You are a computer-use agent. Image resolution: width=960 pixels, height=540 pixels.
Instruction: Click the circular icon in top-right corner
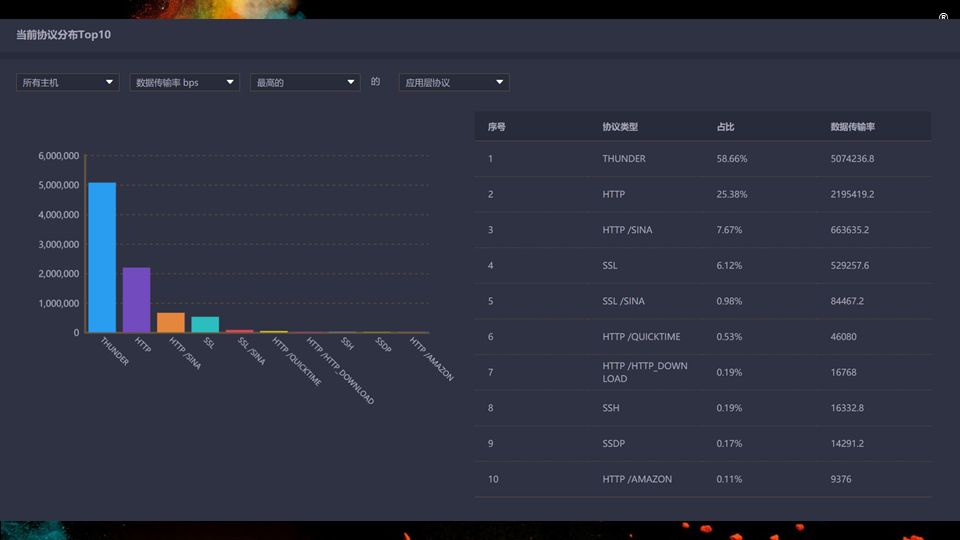pos(943,17)
